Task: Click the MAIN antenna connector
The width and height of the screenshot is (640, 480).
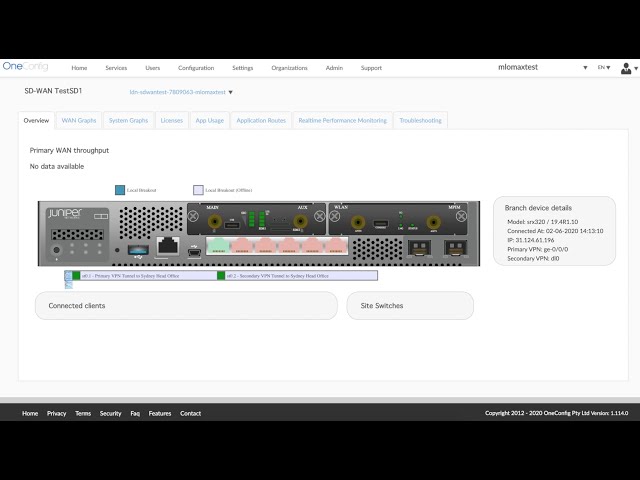Action: click(x=215, y=222)
